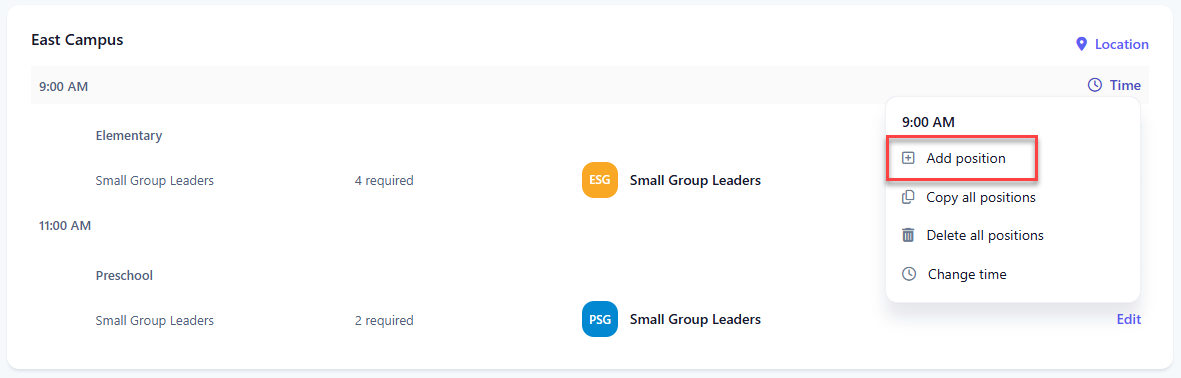Click the trash icon for Delete all positions
The height and width of the screenshot is (378, 1181).
908,236
